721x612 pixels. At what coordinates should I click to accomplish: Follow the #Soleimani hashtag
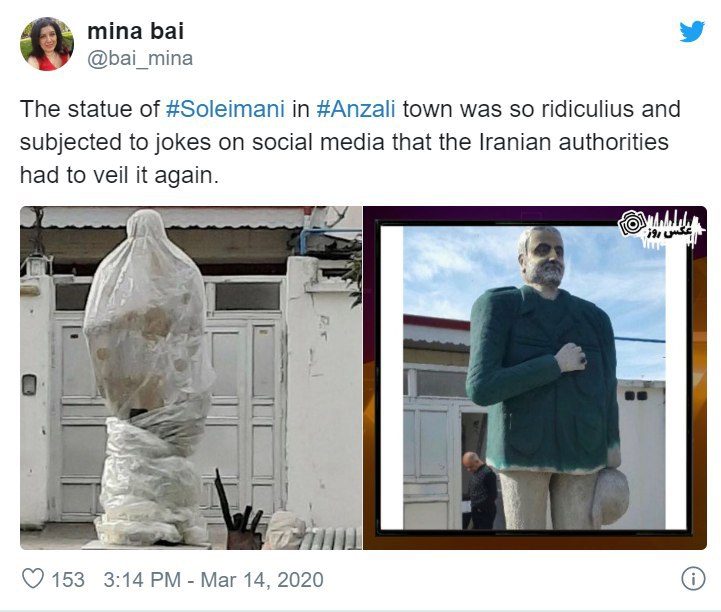click(x=225, y=109)
